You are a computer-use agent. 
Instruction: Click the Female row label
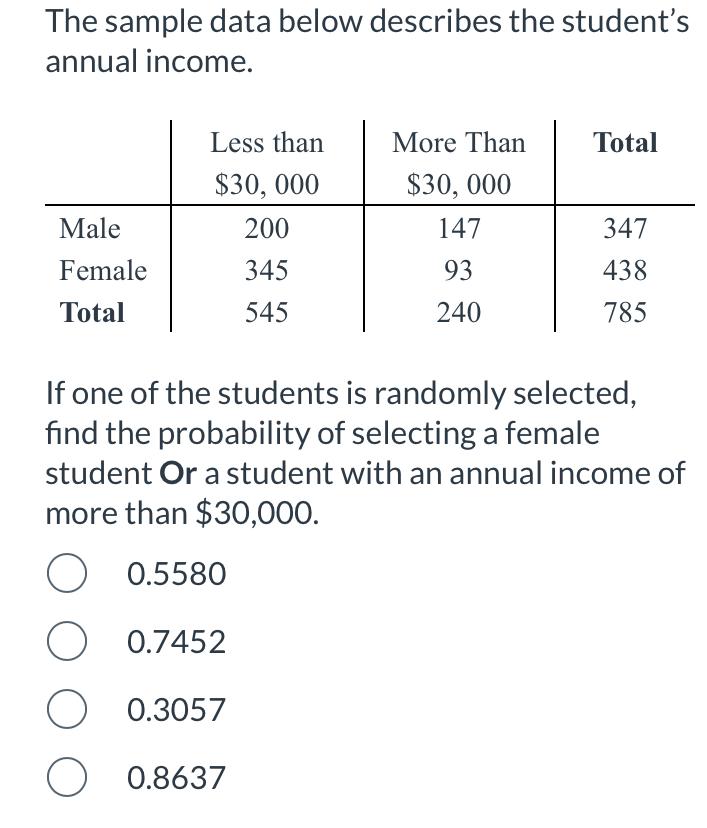tap(100, 270)
